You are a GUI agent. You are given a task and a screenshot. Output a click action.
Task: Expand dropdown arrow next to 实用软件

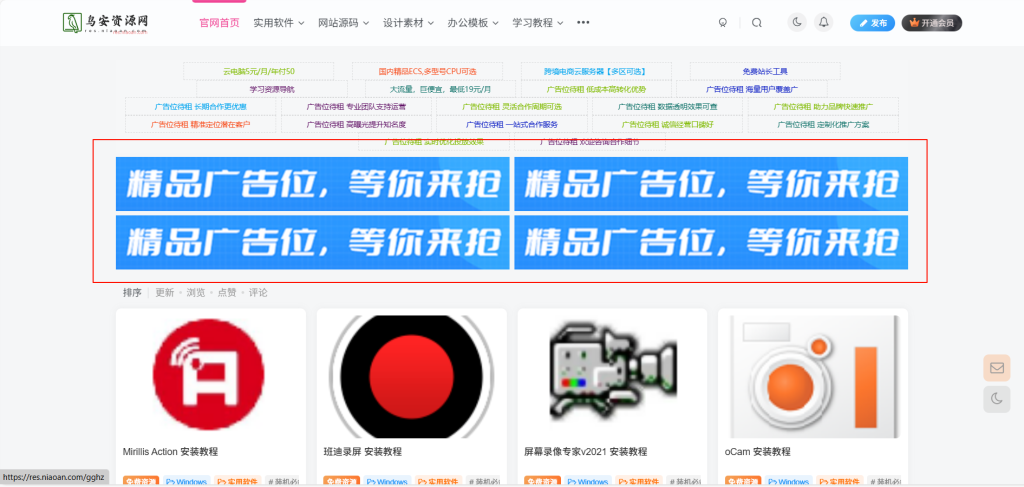(301, 23)
